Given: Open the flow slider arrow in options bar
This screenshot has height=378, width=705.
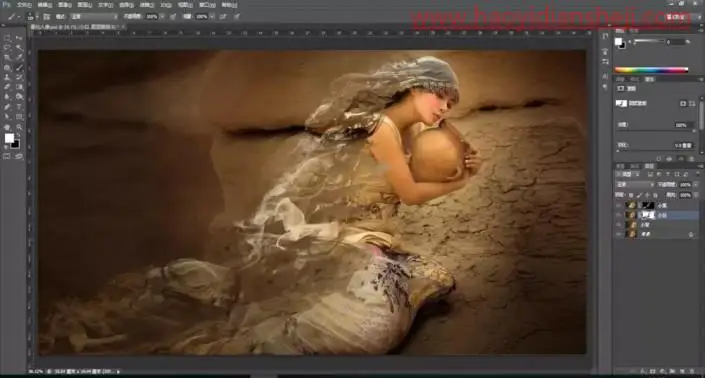Looking at the screenshot, I should coord(211,17).
